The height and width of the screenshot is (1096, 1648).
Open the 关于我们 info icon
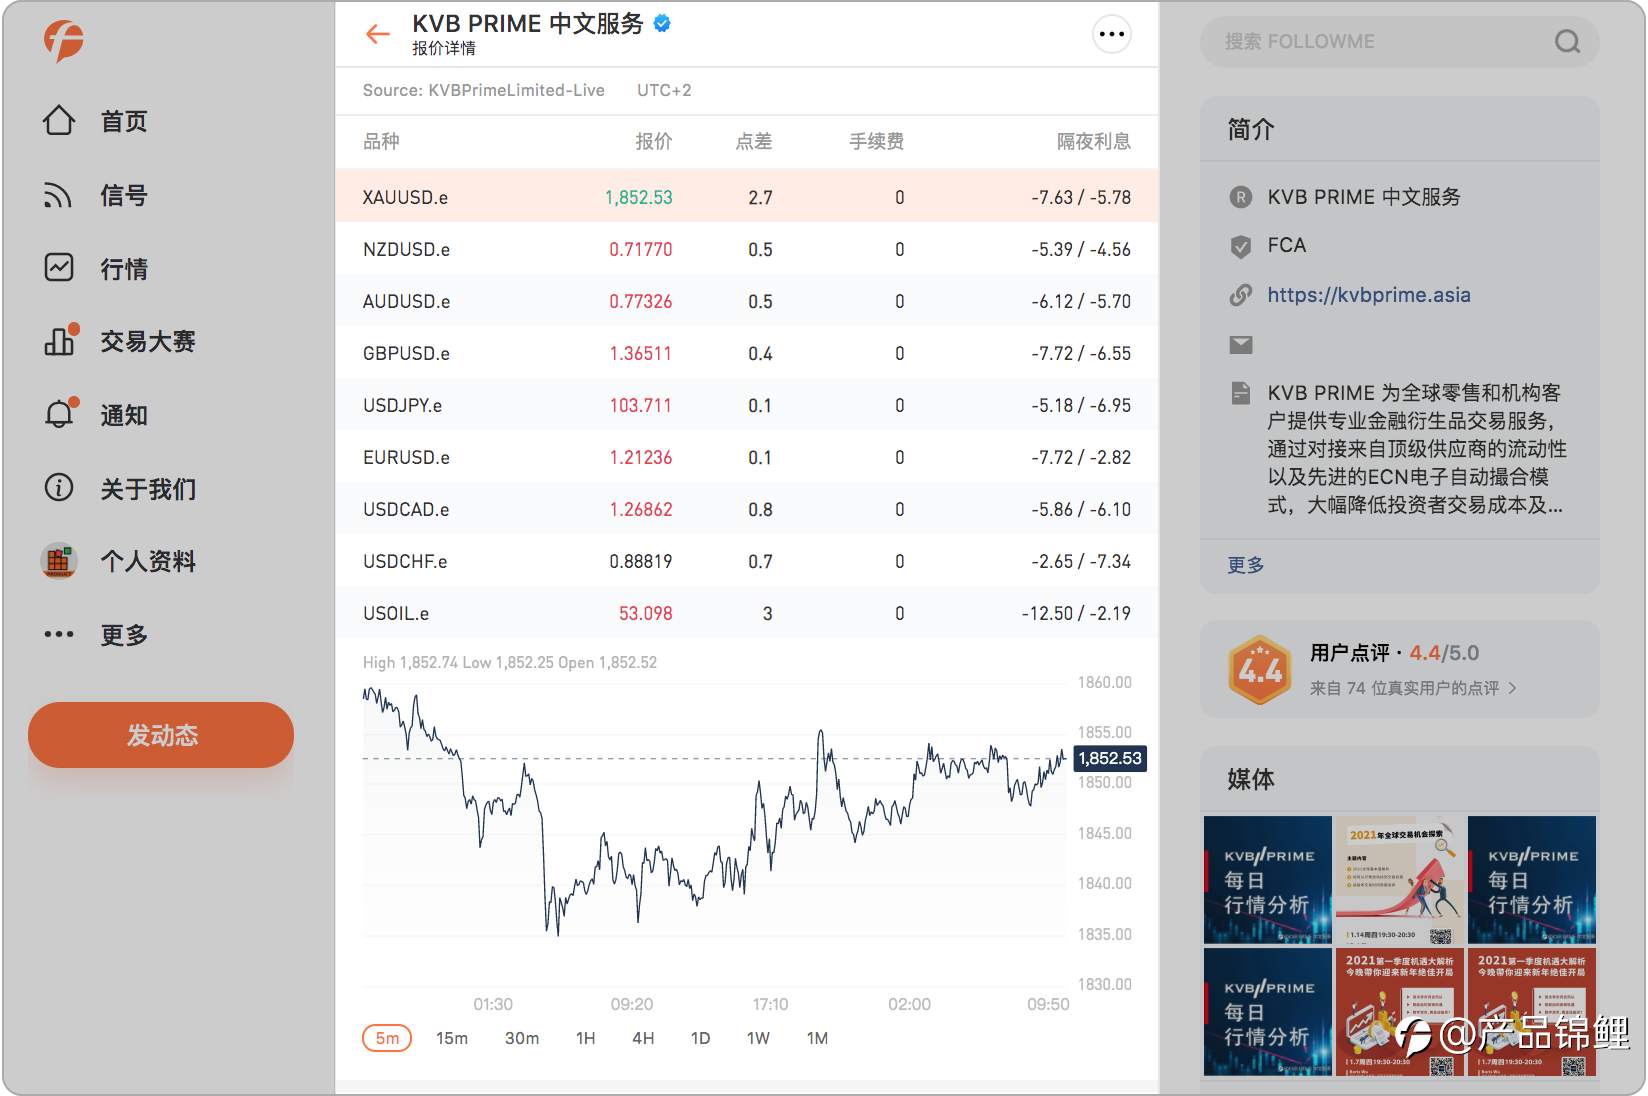59,488
